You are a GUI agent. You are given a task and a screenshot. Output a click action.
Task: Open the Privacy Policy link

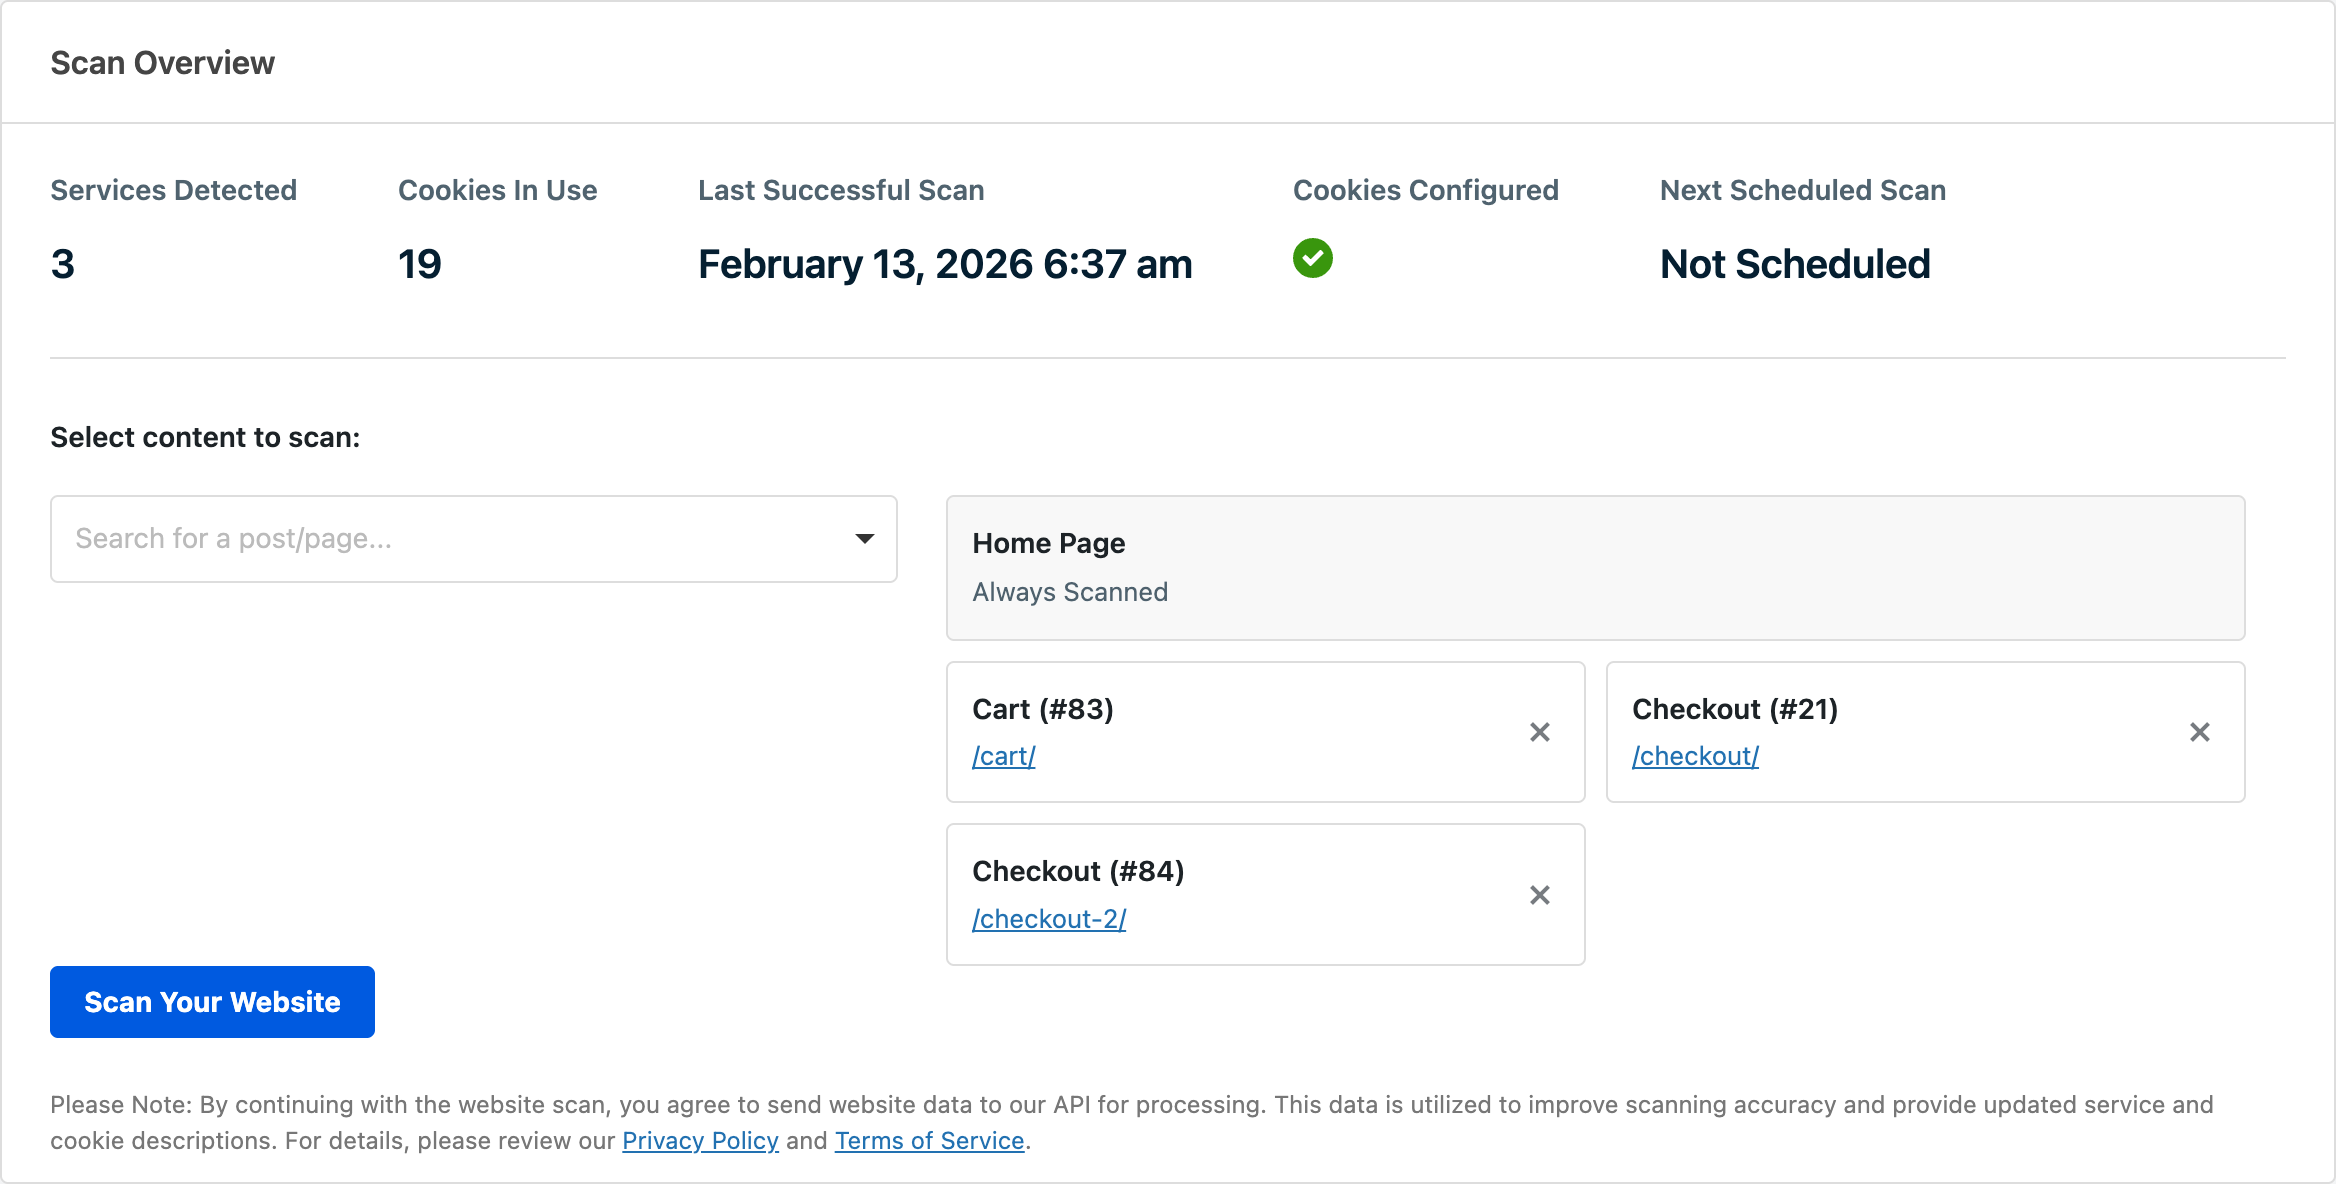700,1141
